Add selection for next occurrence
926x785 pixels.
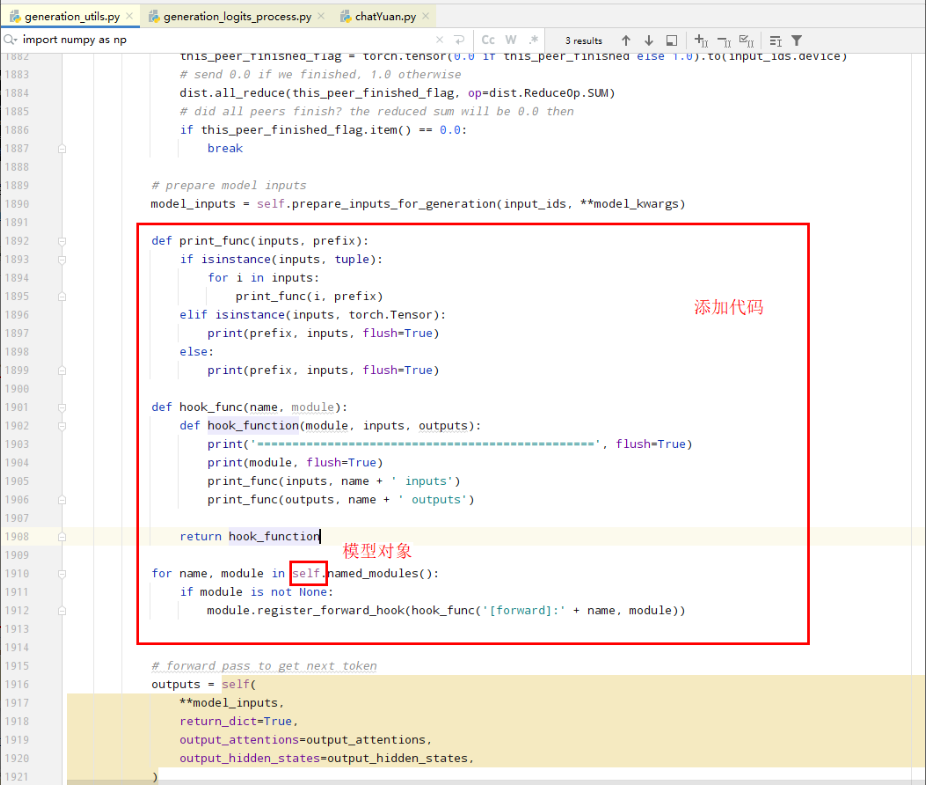[x=701, y=40]
